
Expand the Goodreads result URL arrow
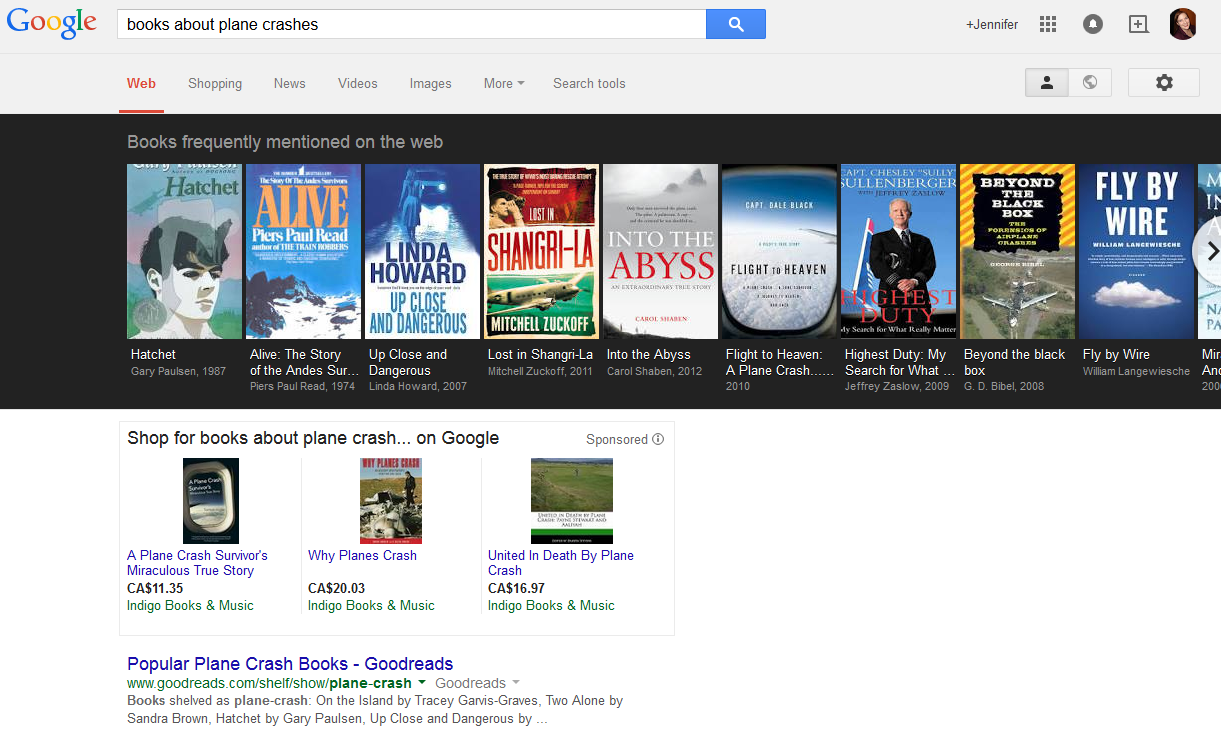click(x=422, y=683)
